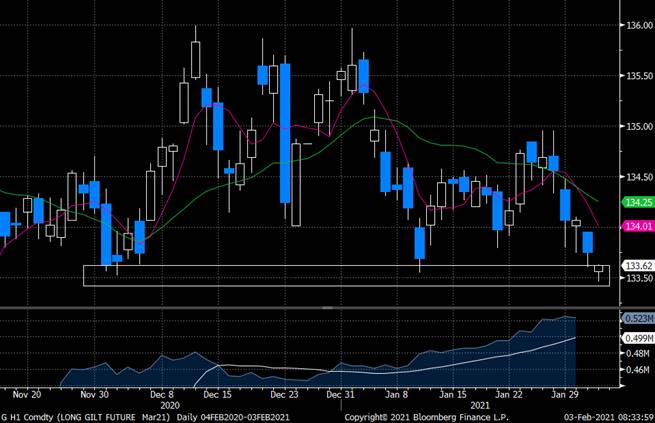655x423 pixels.
Task: Click the 0.523M open interest label
Action: pyautogui.click(x=638, y=319)
